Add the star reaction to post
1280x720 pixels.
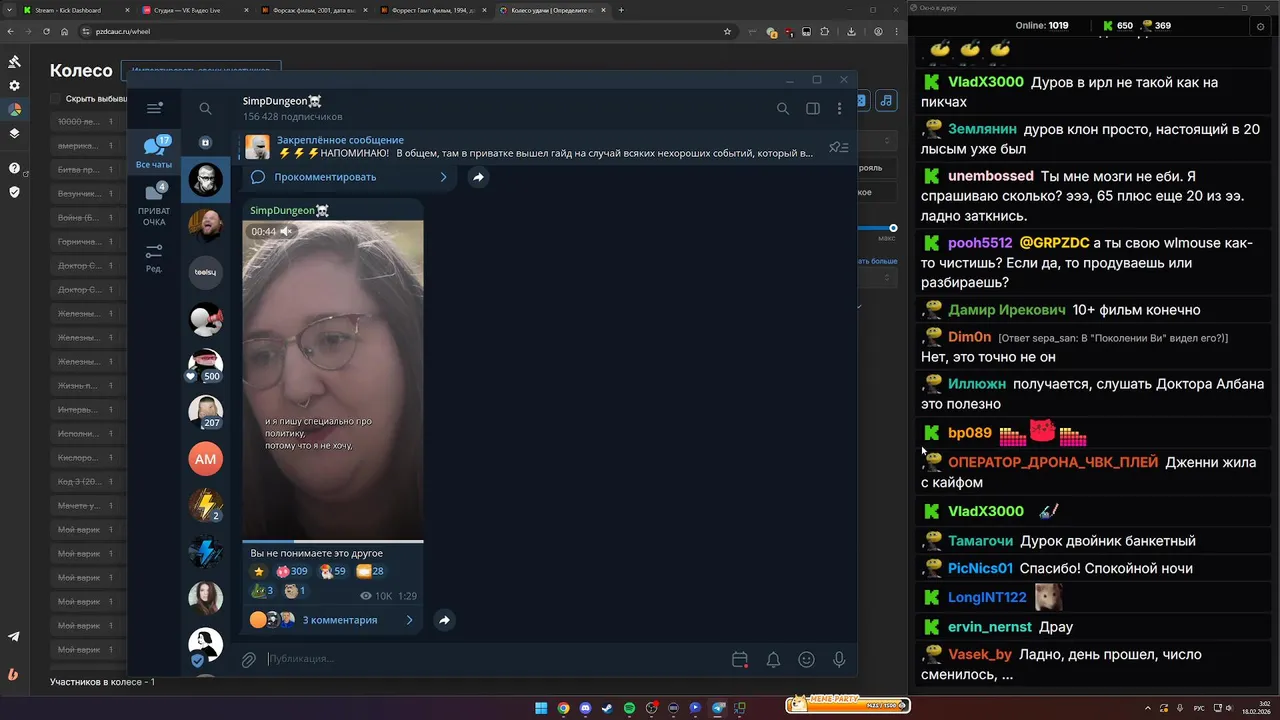point(259,571)
